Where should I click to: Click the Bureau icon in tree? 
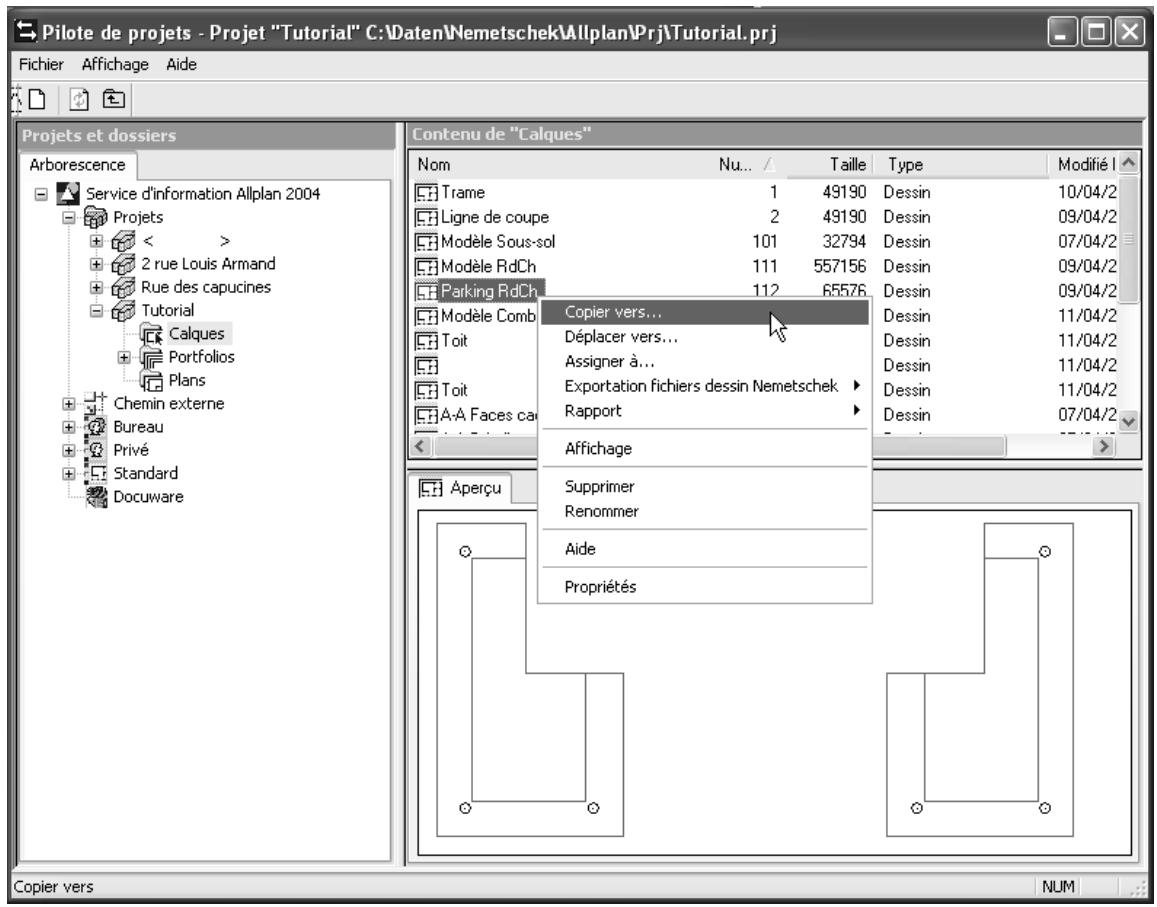pos(96,427)
